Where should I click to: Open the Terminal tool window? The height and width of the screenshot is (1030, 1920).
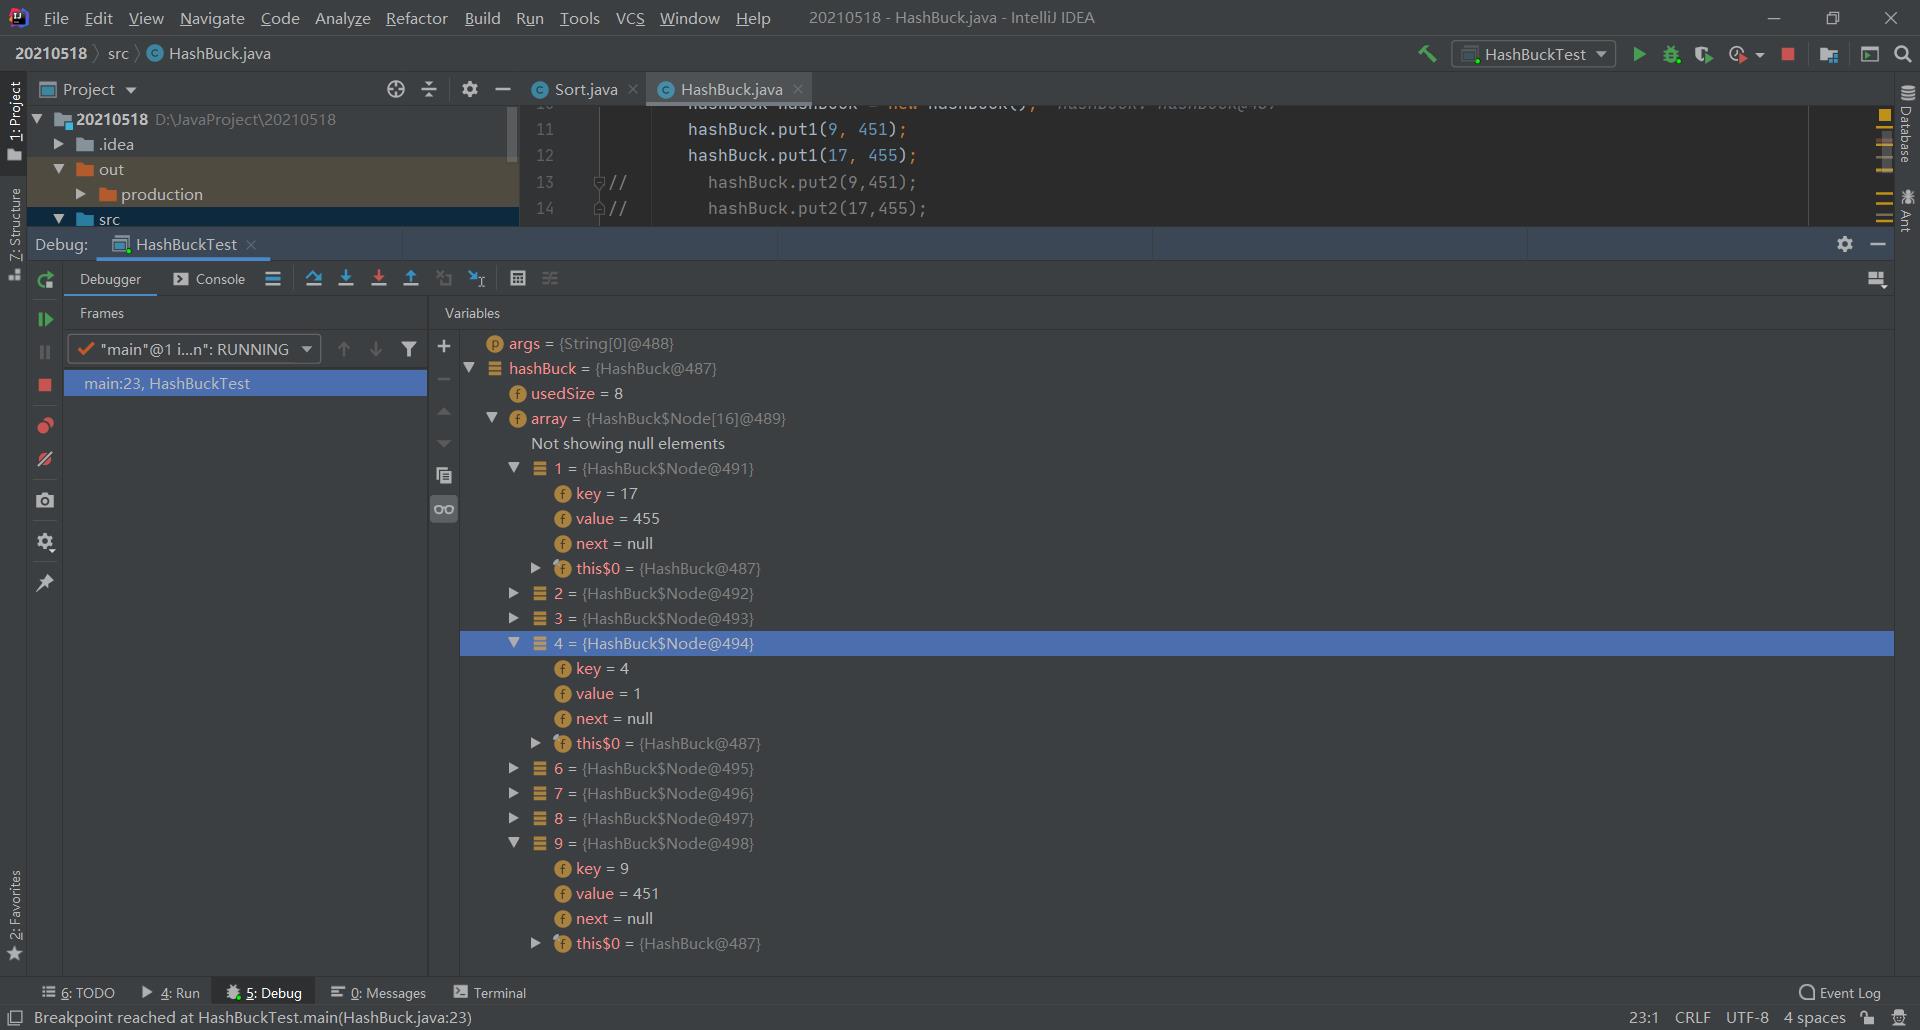click(490, 993)
